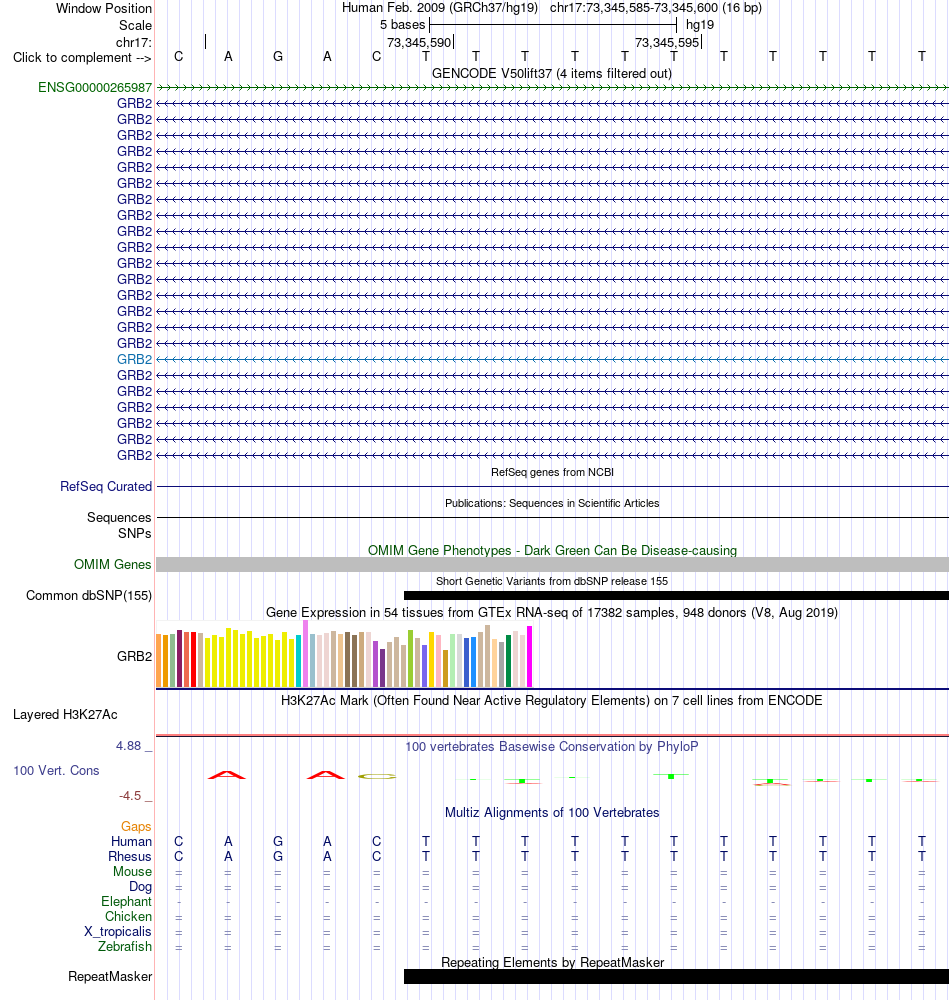The width and height of the screenshot is (950, 1000).
Task: Click the 'GENCODE V50lift37 (4 items filtered out)' title
Action: (x=552, y=74)
